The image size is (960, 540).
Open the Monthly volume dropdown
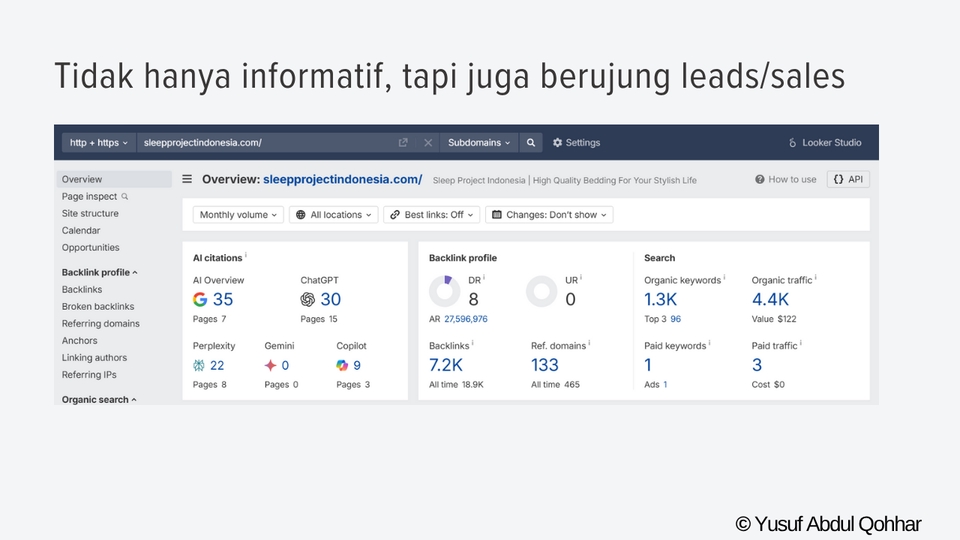coord(238,215)
